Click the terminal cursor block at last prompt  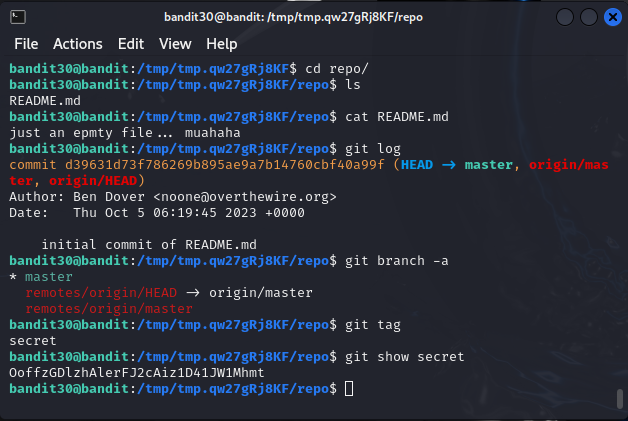coord(349,389)
